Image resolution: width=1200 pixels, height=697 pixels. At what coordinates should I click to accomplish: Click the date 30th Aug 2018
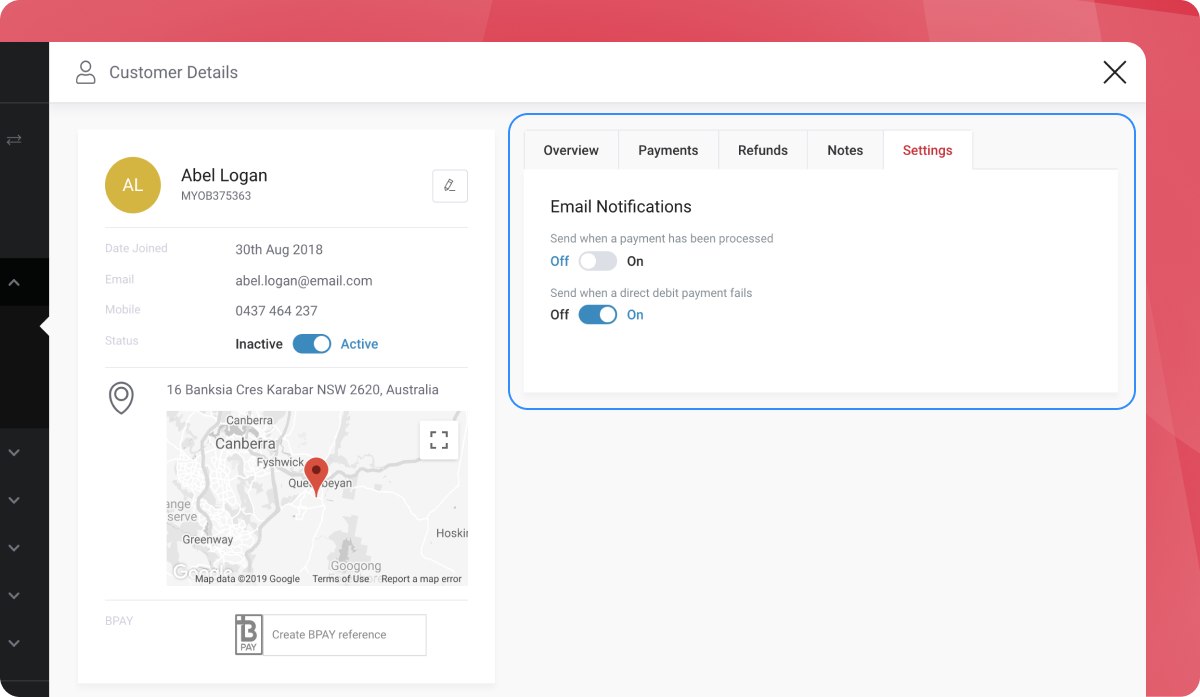click(x=279, y=250)
